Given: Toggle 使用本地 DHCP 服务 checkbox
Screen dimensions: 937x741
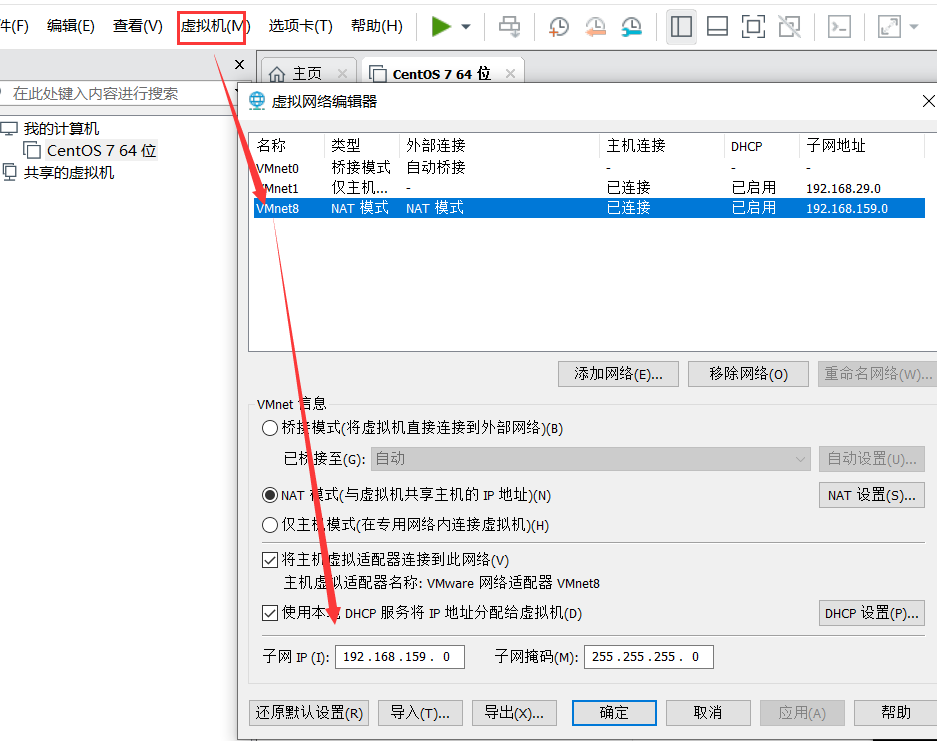Looking at the screenshot, I should 270,613.
